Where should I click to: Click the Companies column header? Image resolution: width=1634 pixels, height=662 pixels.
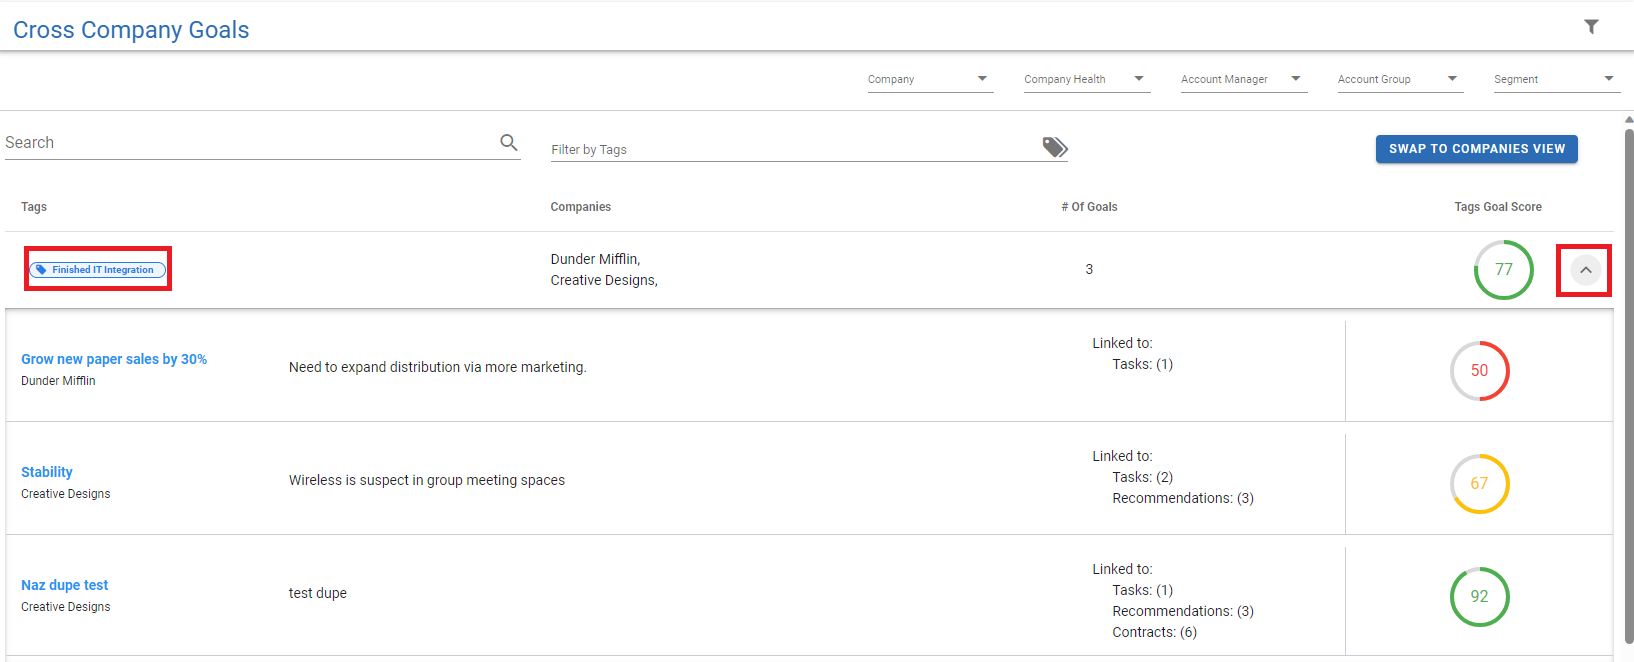[x=581, y=207]
